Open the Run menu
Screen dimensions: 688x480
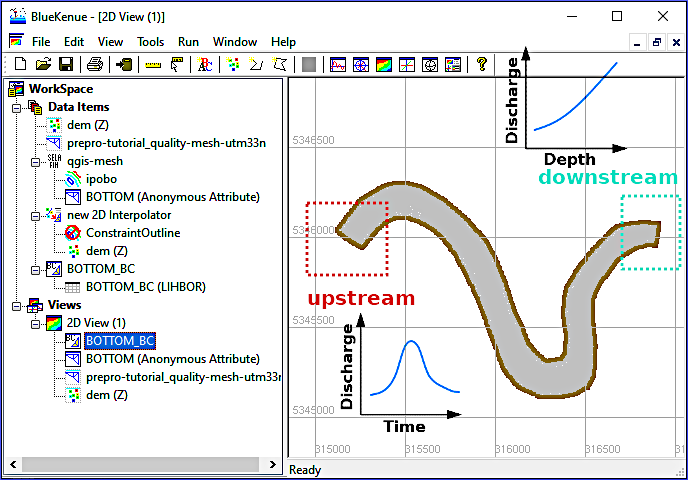(x=188, y=42)
